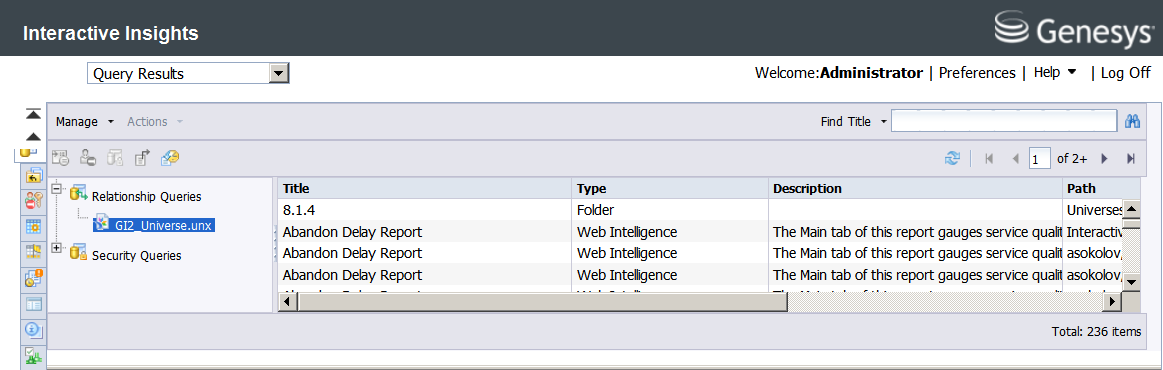This screenshot has height=370, width=1163.
Task: Click the Preferences link
Action: 977,73
